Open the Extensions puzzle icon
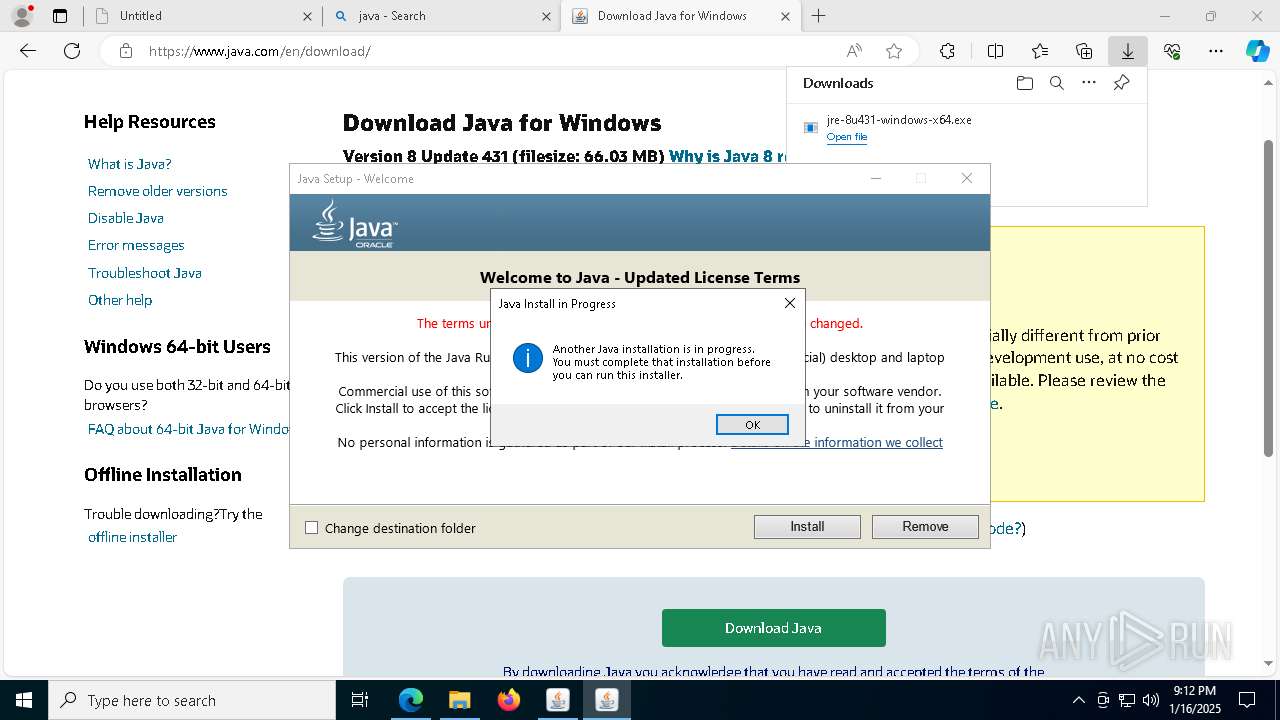This screenshot has height=720, width=1280. click(x=947, y=51)
